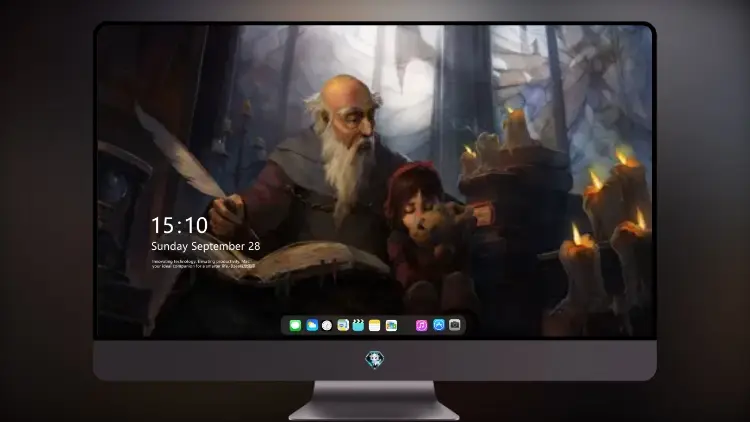Viewport: 750px width, 422px height.
Task: Open the Weather app in dock
Action: pyautogui.click(x=312, y=325)
